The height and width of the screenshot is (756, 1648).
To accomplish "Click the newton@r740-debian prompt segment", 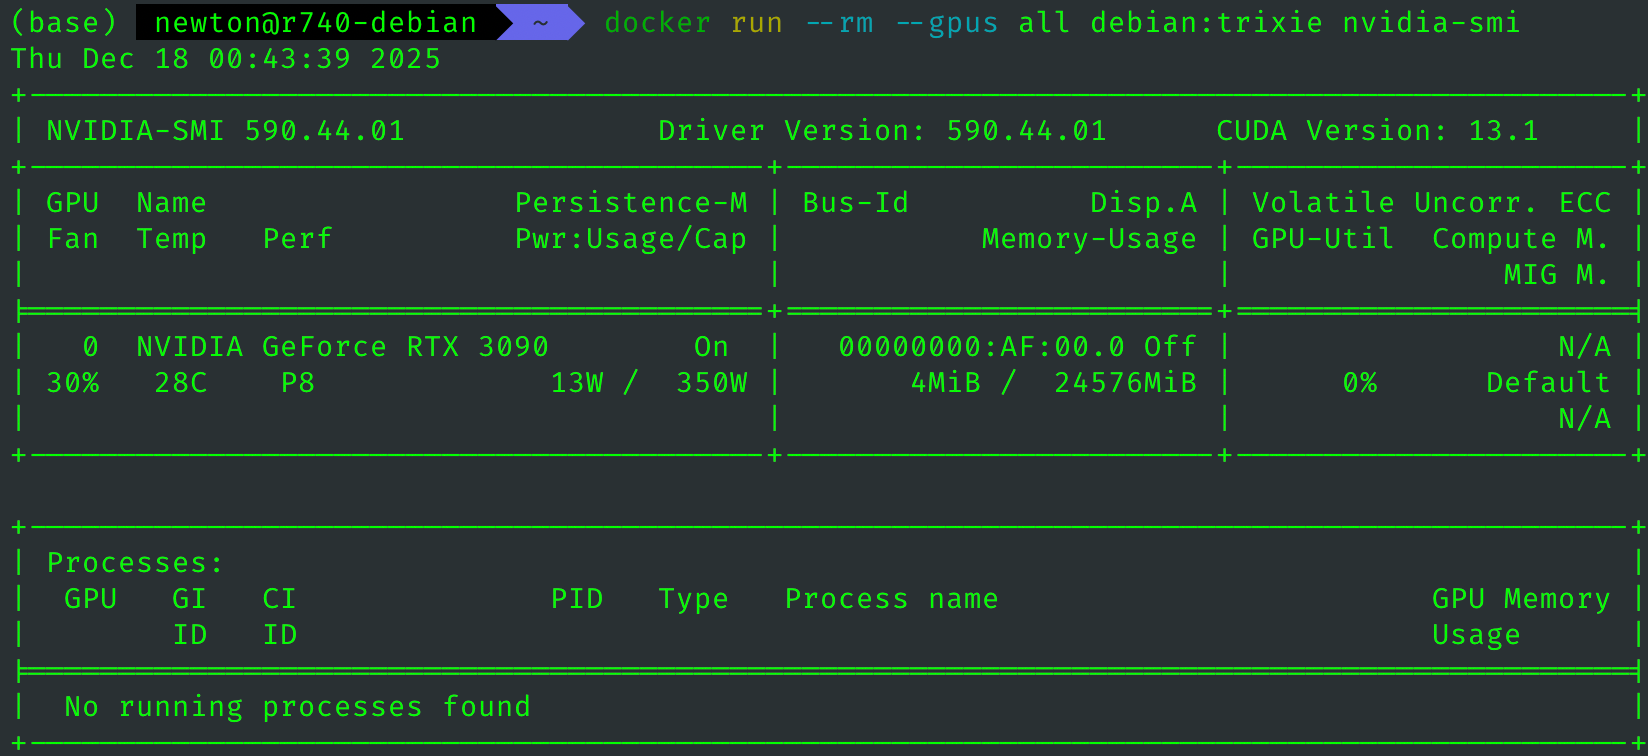I will (315, 22).
